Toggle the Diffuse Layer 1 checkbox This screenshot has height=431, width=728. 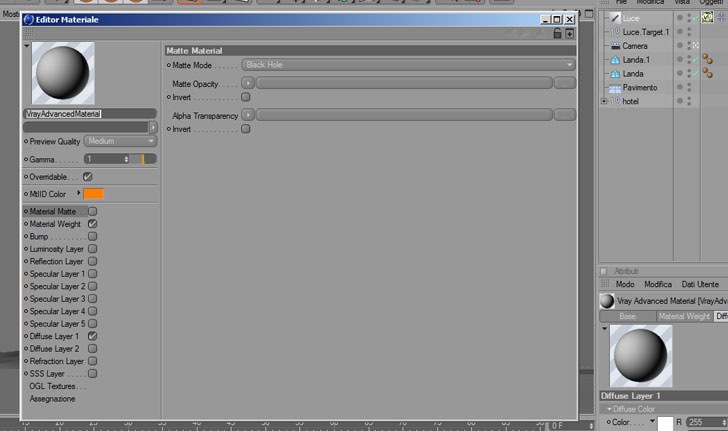tap(92, 336)
